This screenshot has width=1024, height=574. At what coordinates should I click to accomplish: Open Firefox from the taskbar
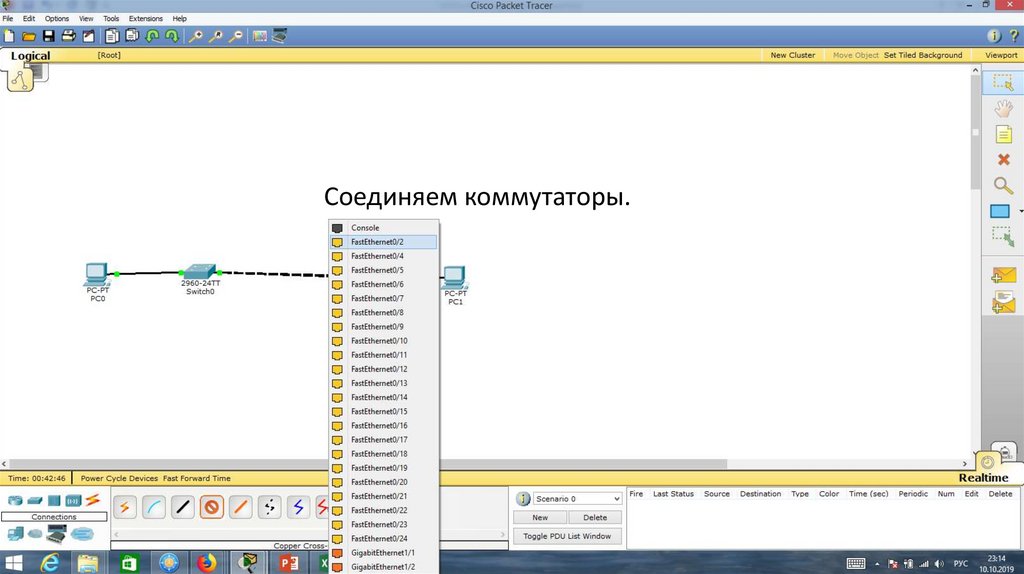(x=207, y=562)
